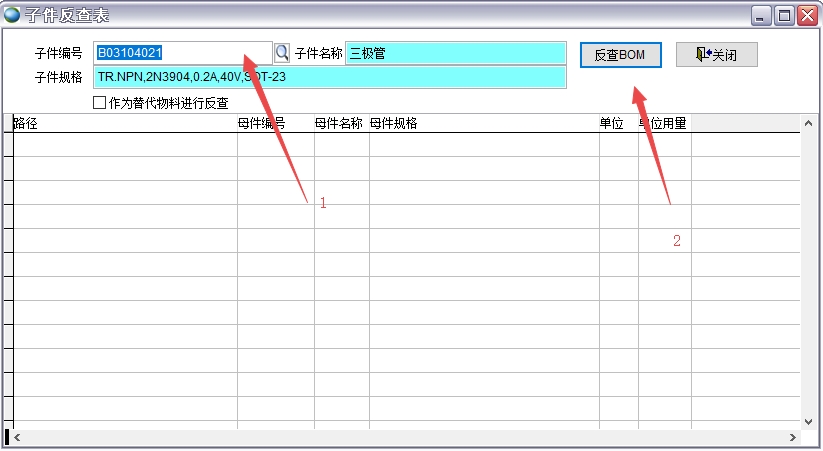
Task: Click the 母件规格 column header
Action: (483, 123)
